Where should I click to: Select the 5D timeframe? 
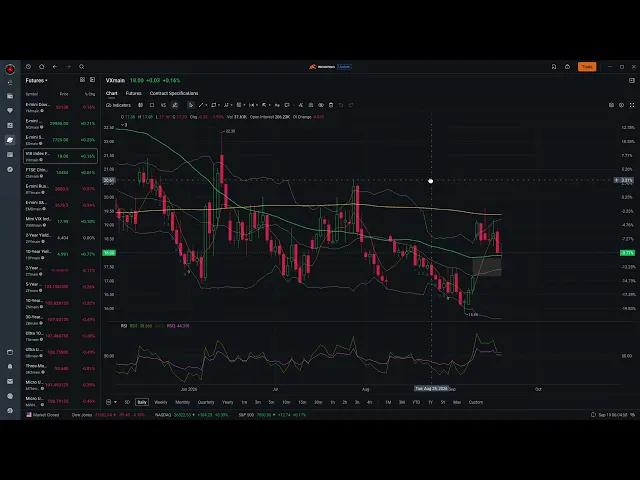pos(127,402)
